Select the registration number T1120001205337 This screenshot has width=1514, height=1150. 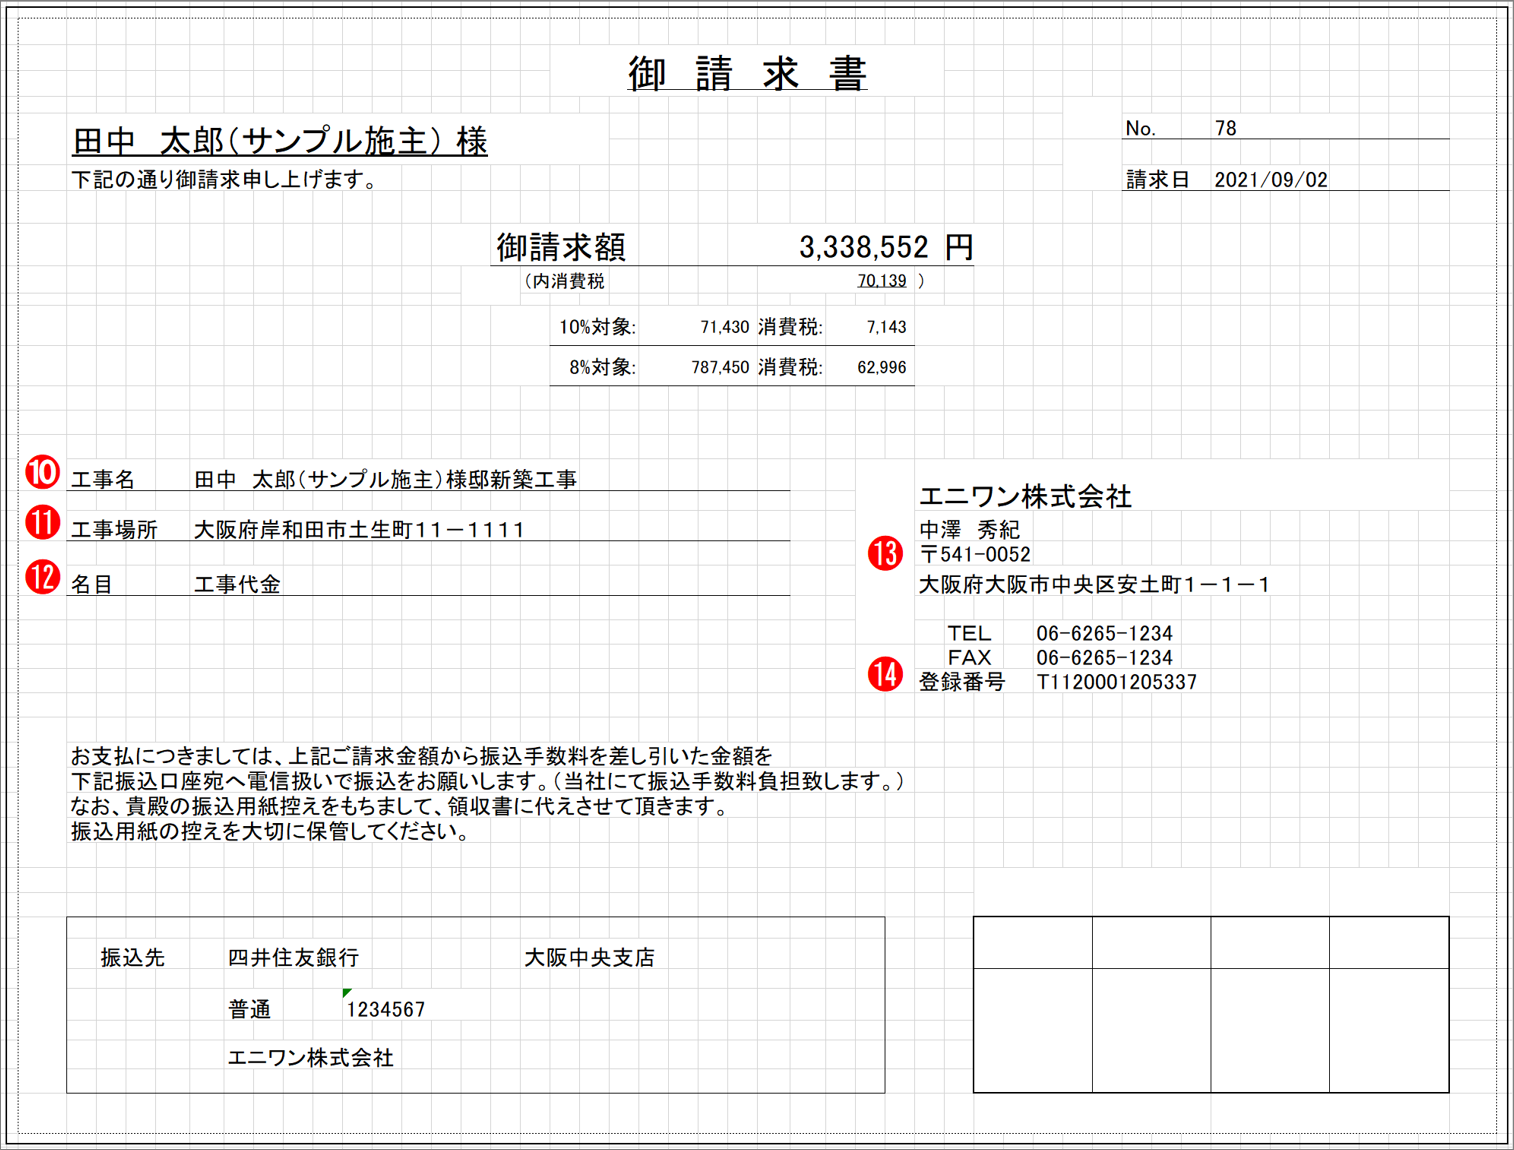click(1116, 682)
